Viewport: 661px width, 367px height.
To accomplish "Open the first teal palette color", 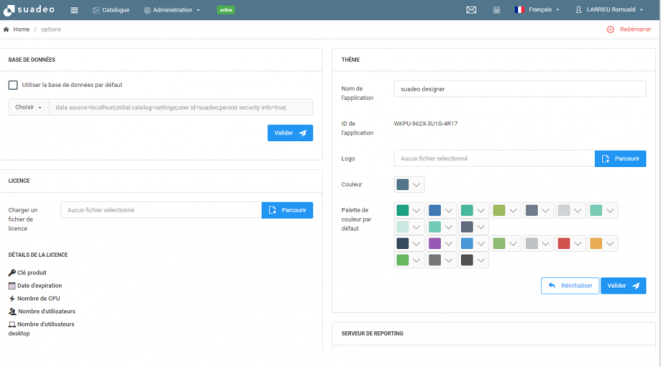I will tap(409, 210).
